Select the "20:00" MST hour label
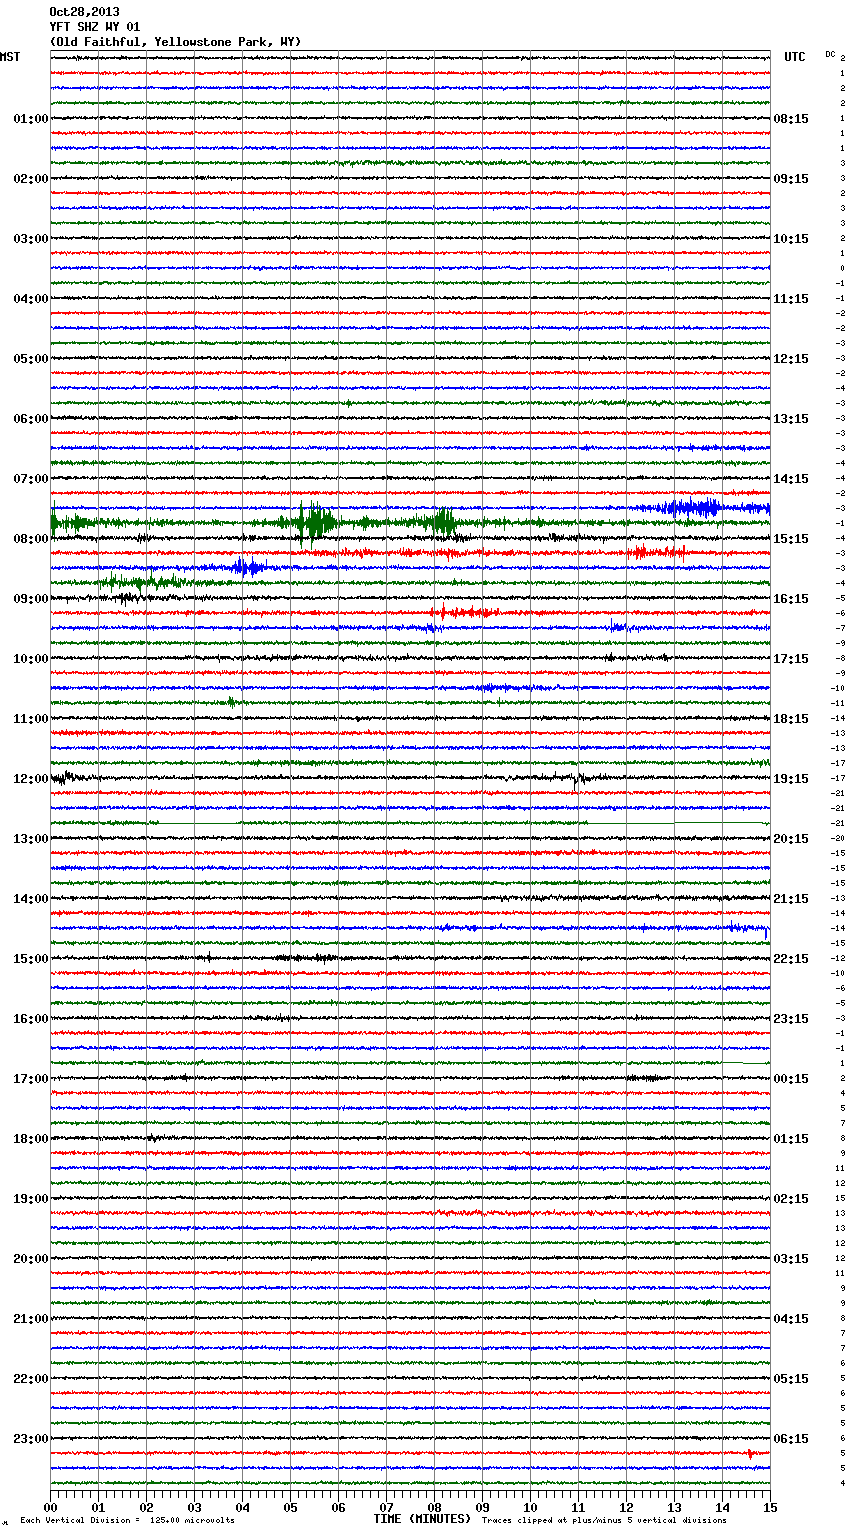The image size is (850, 1534). [x=31, y=1259]
